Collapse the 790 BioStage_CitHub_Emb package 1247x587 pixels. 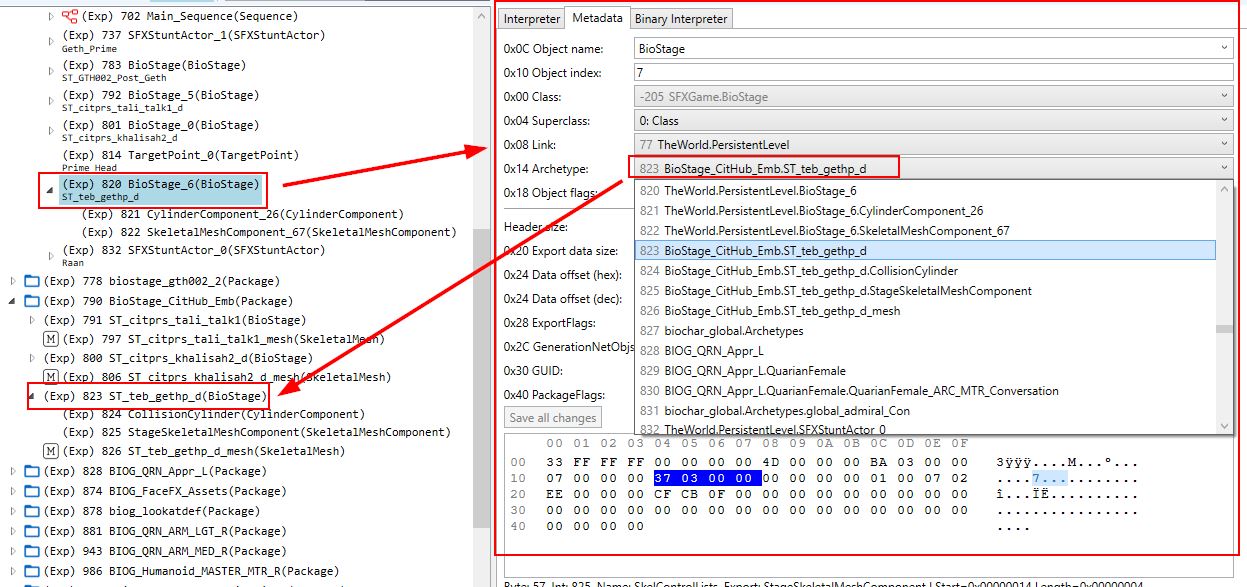pyautogui.click(x=13, y=301)
